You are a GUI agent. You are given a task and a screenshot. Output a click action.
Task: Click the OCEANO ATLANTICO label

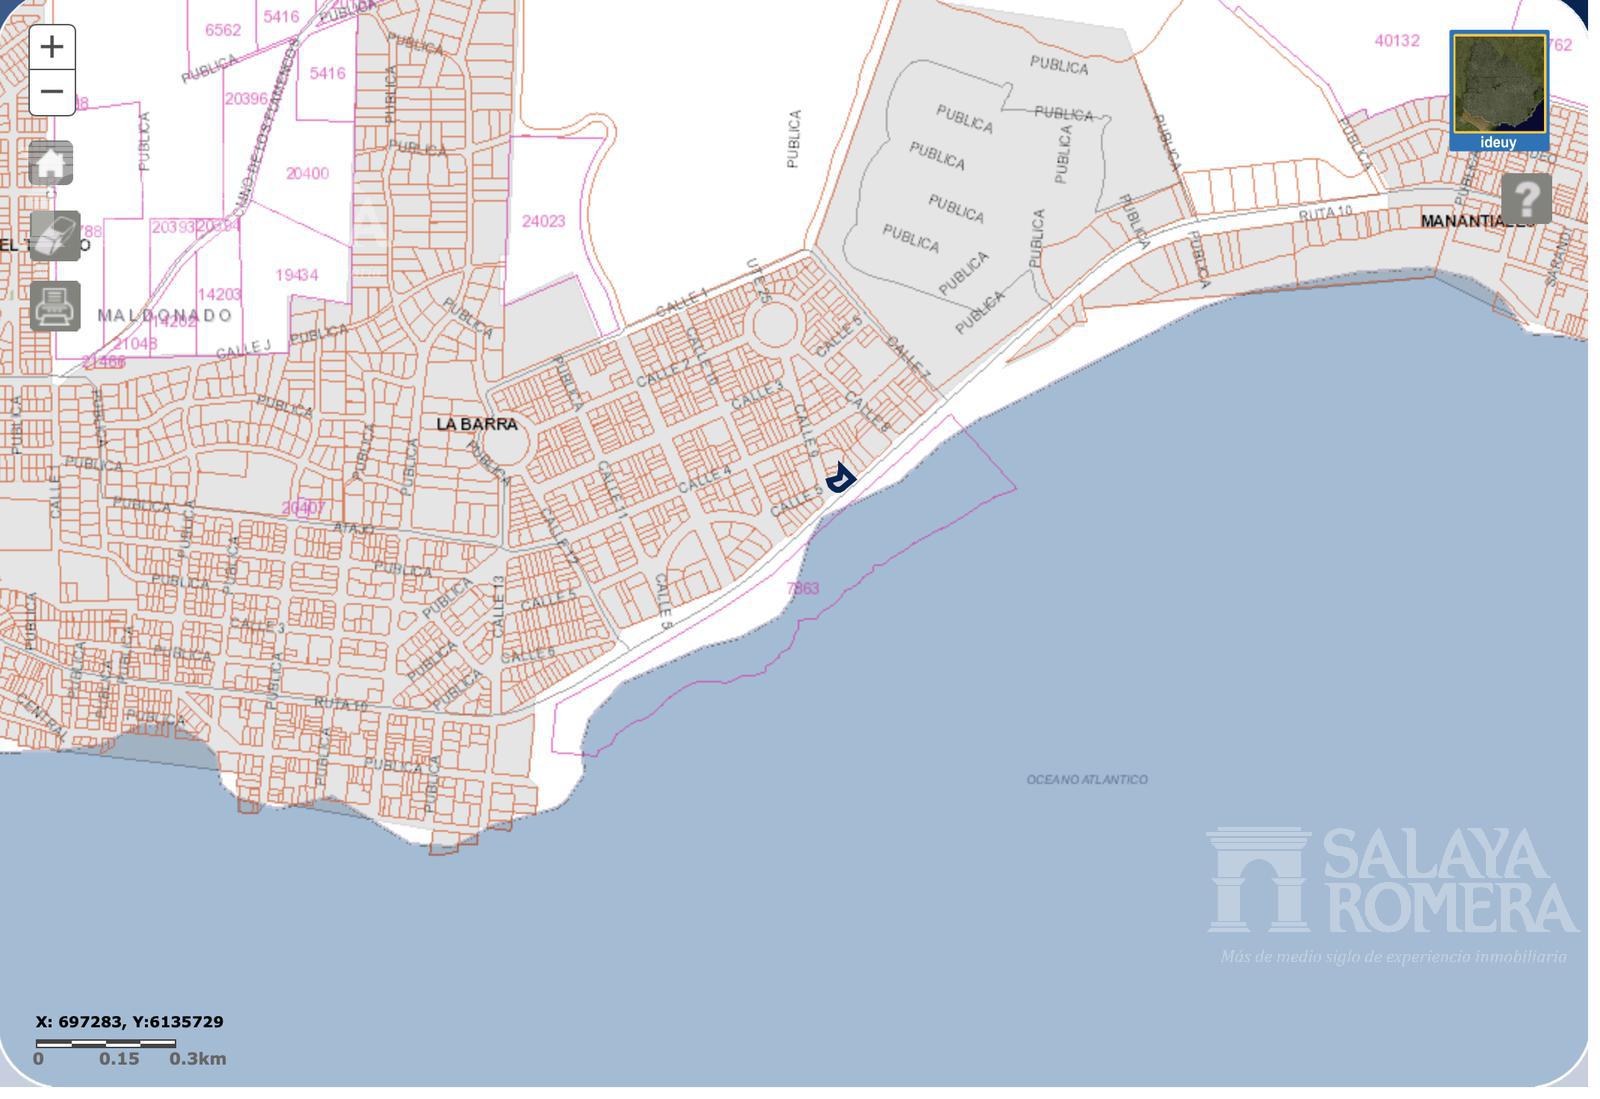tap(1087, 779)
